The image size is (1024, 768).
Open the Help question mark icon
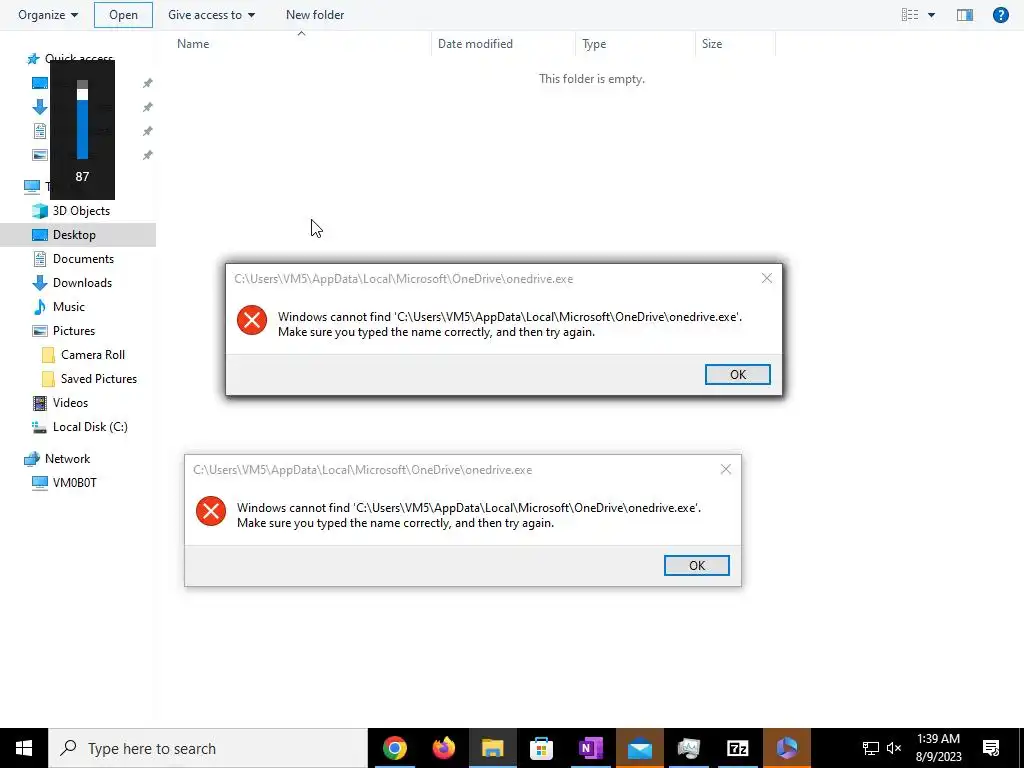point(1000,14)
